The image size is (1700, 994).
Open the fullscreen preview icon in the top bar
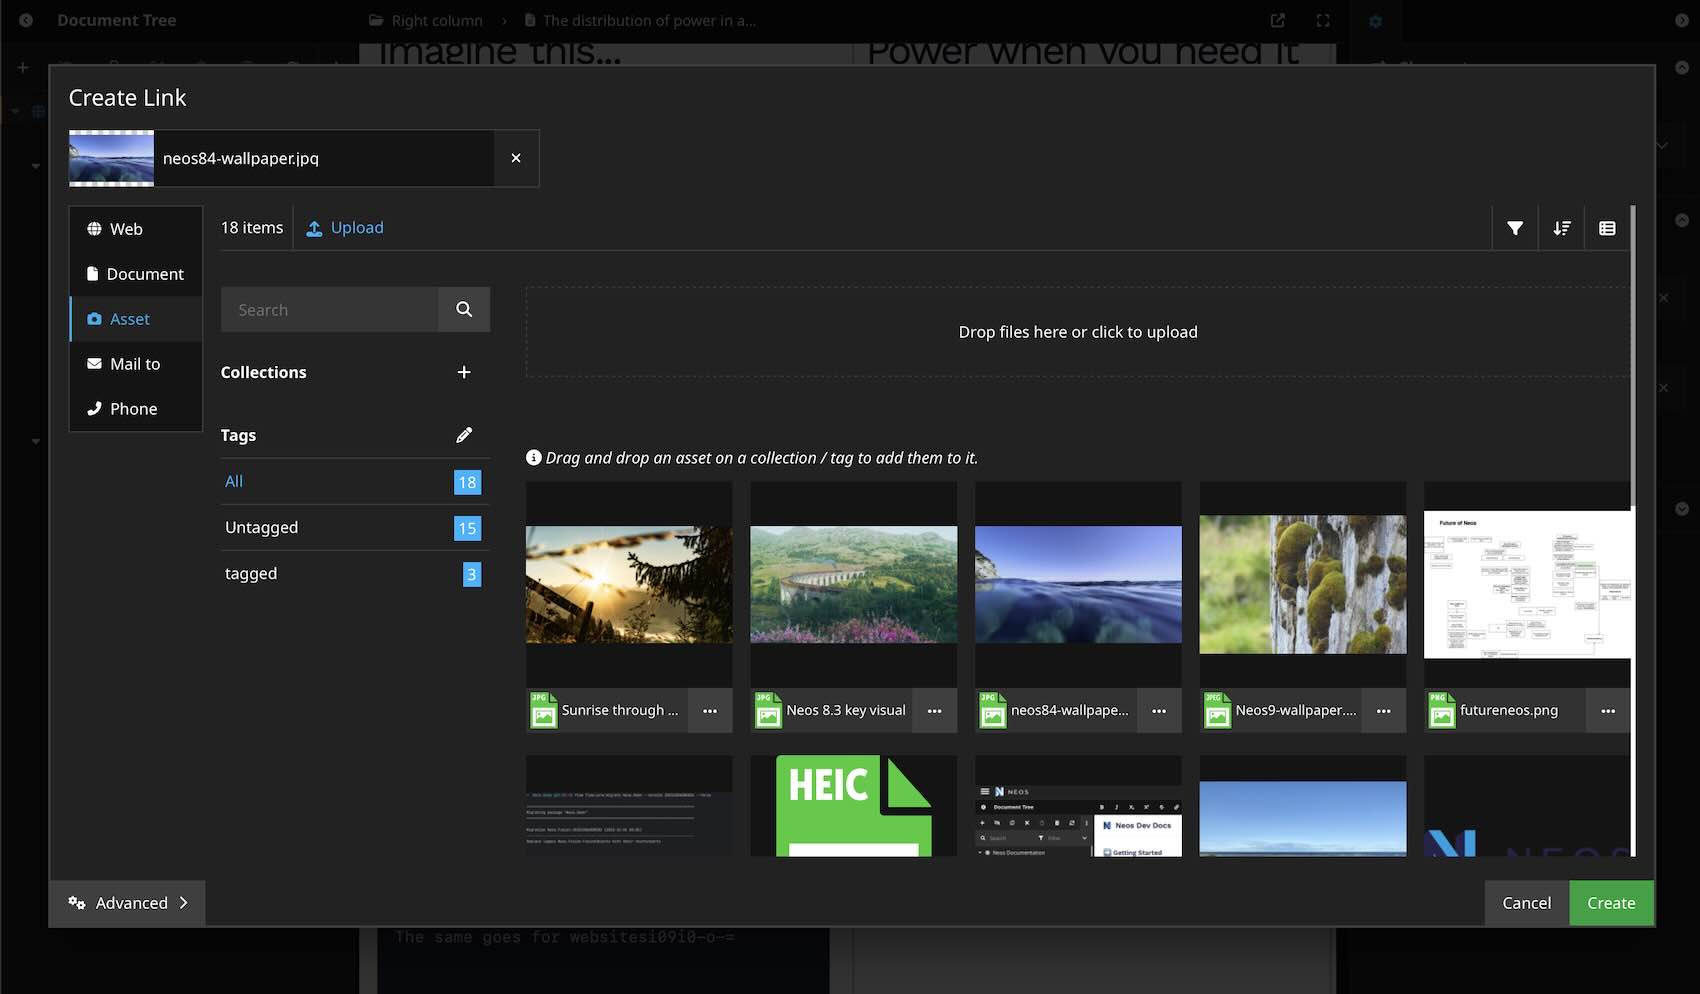pyautogui.click(x=1323, y=20)
